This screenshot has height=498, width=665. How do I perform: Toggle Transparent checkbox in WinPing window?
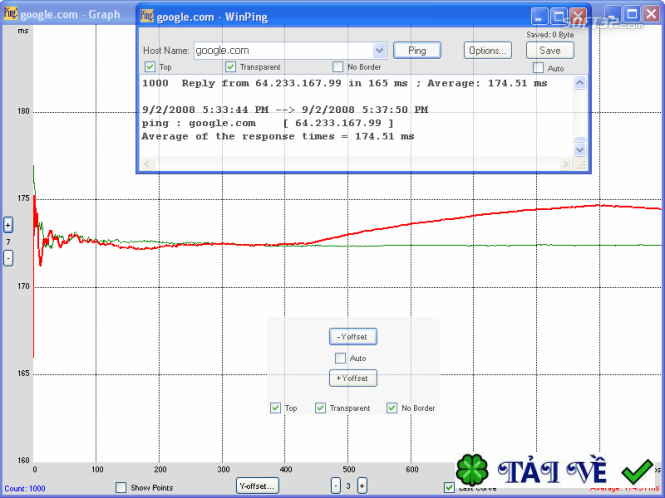pyautogui.click(x=232, y=68)
